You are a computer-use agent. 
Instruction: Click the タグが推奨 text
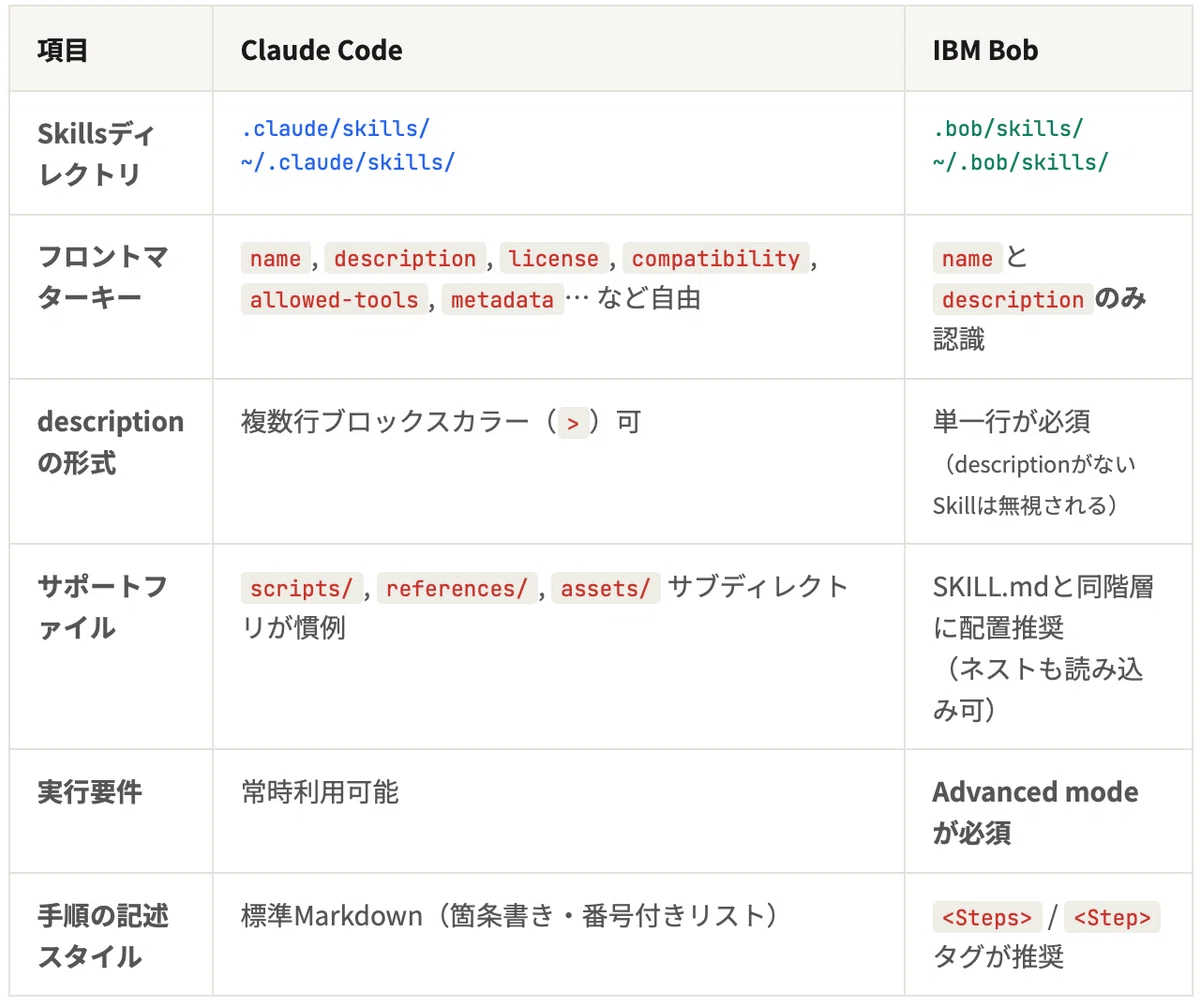(998, 957)
